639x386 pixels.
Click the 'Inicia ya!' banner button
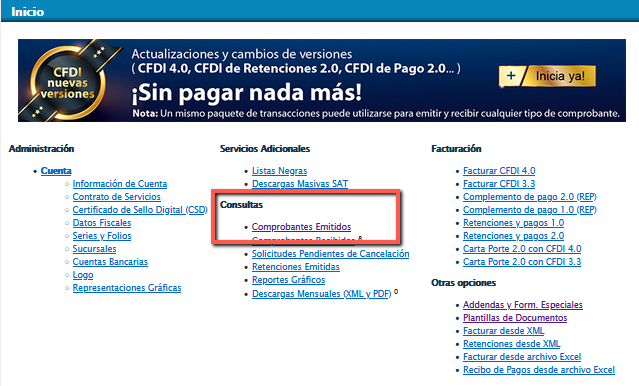pyautogui.click(x=547, y=76)
